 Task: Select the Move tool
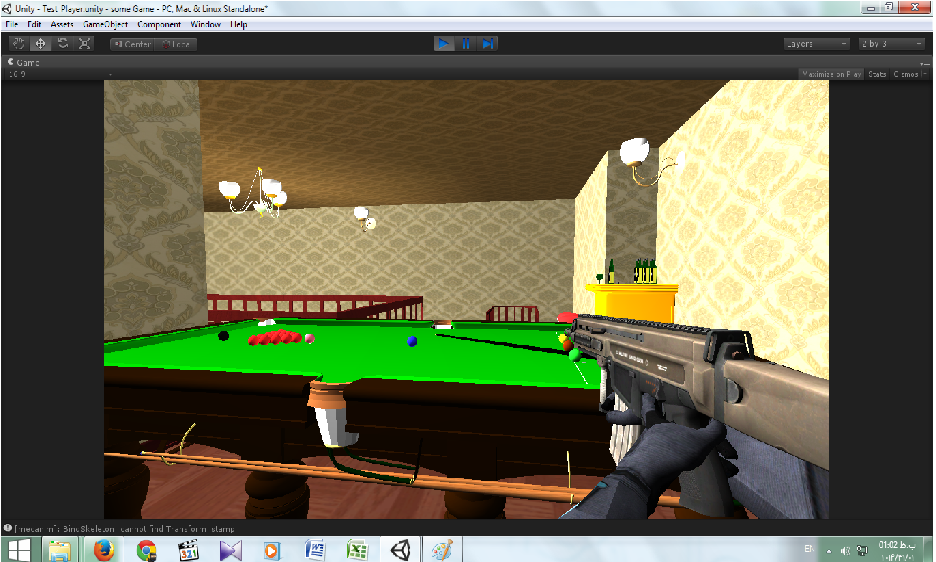[41, 44]
